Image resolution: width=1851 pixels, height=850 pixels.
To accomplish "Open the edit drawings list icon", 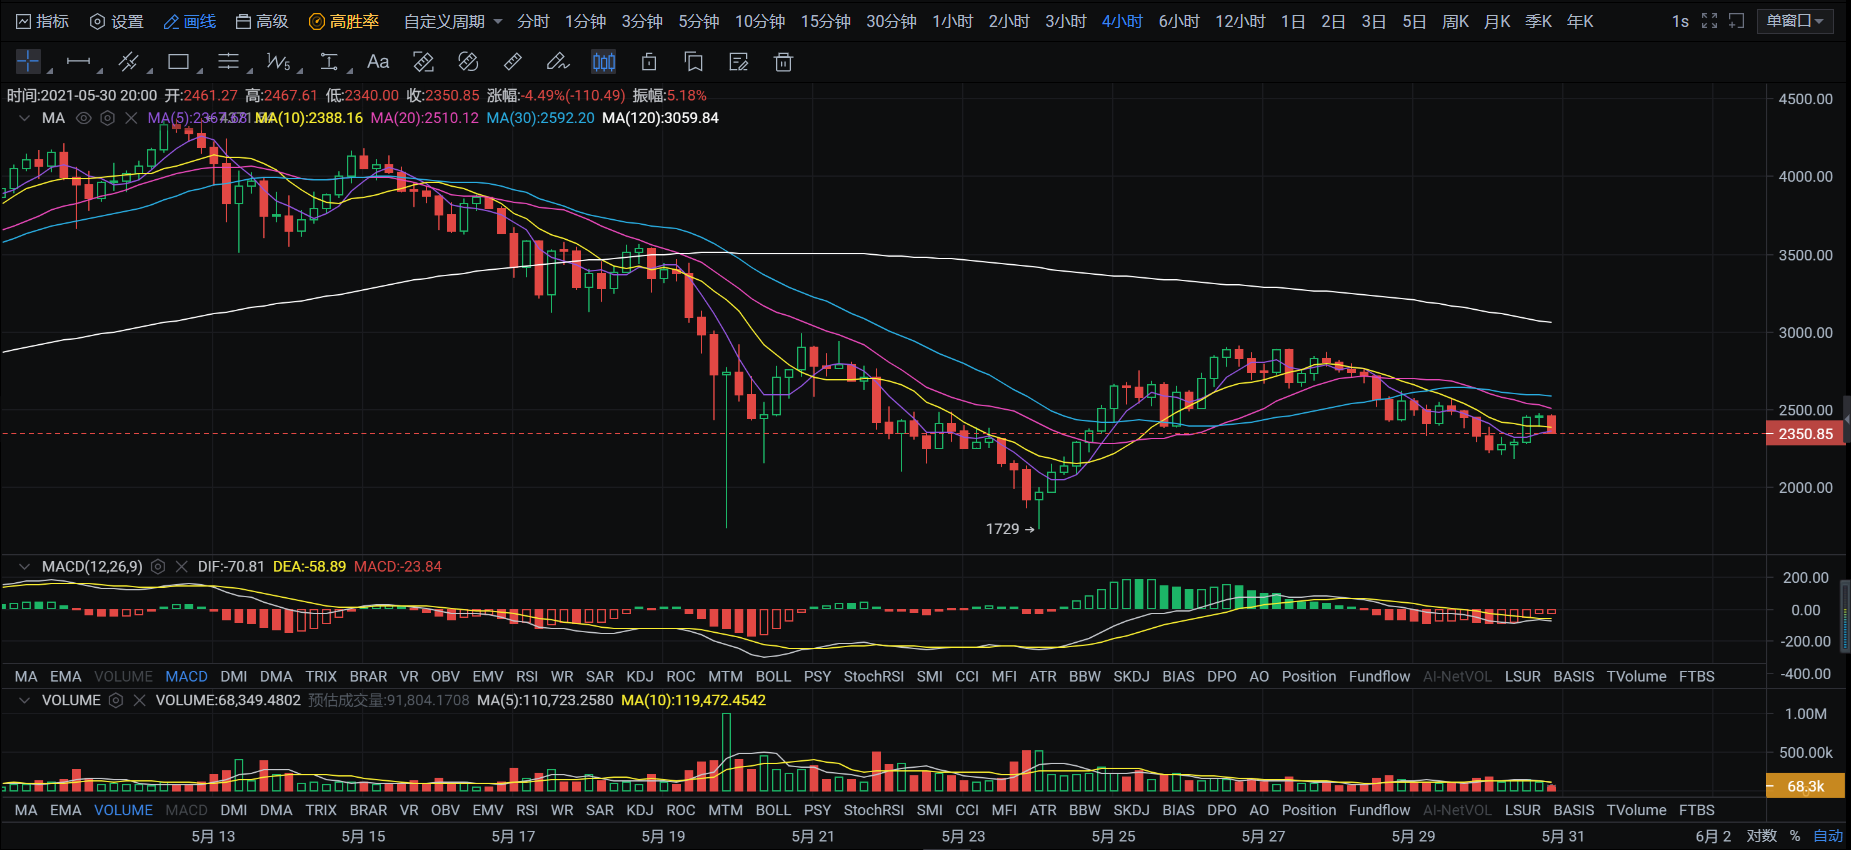I will (739, 62).
